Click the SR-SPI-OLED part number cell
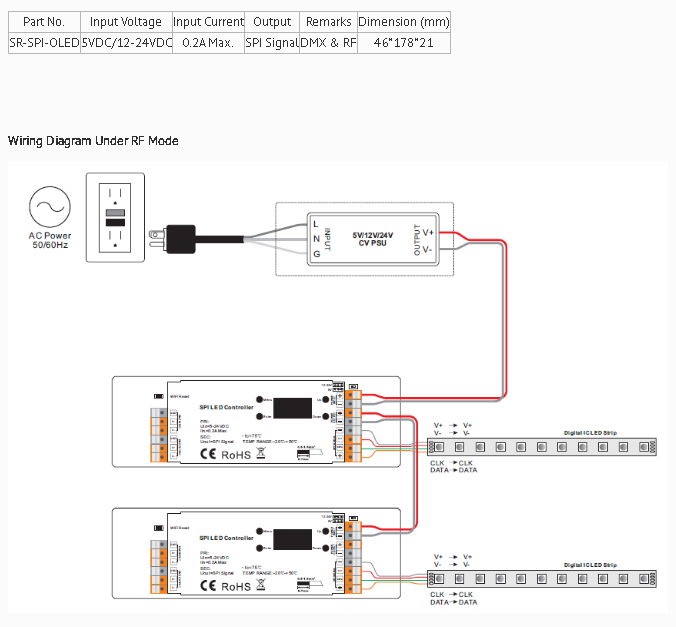This screenshot has width=676, height=627. pos(44,43)
